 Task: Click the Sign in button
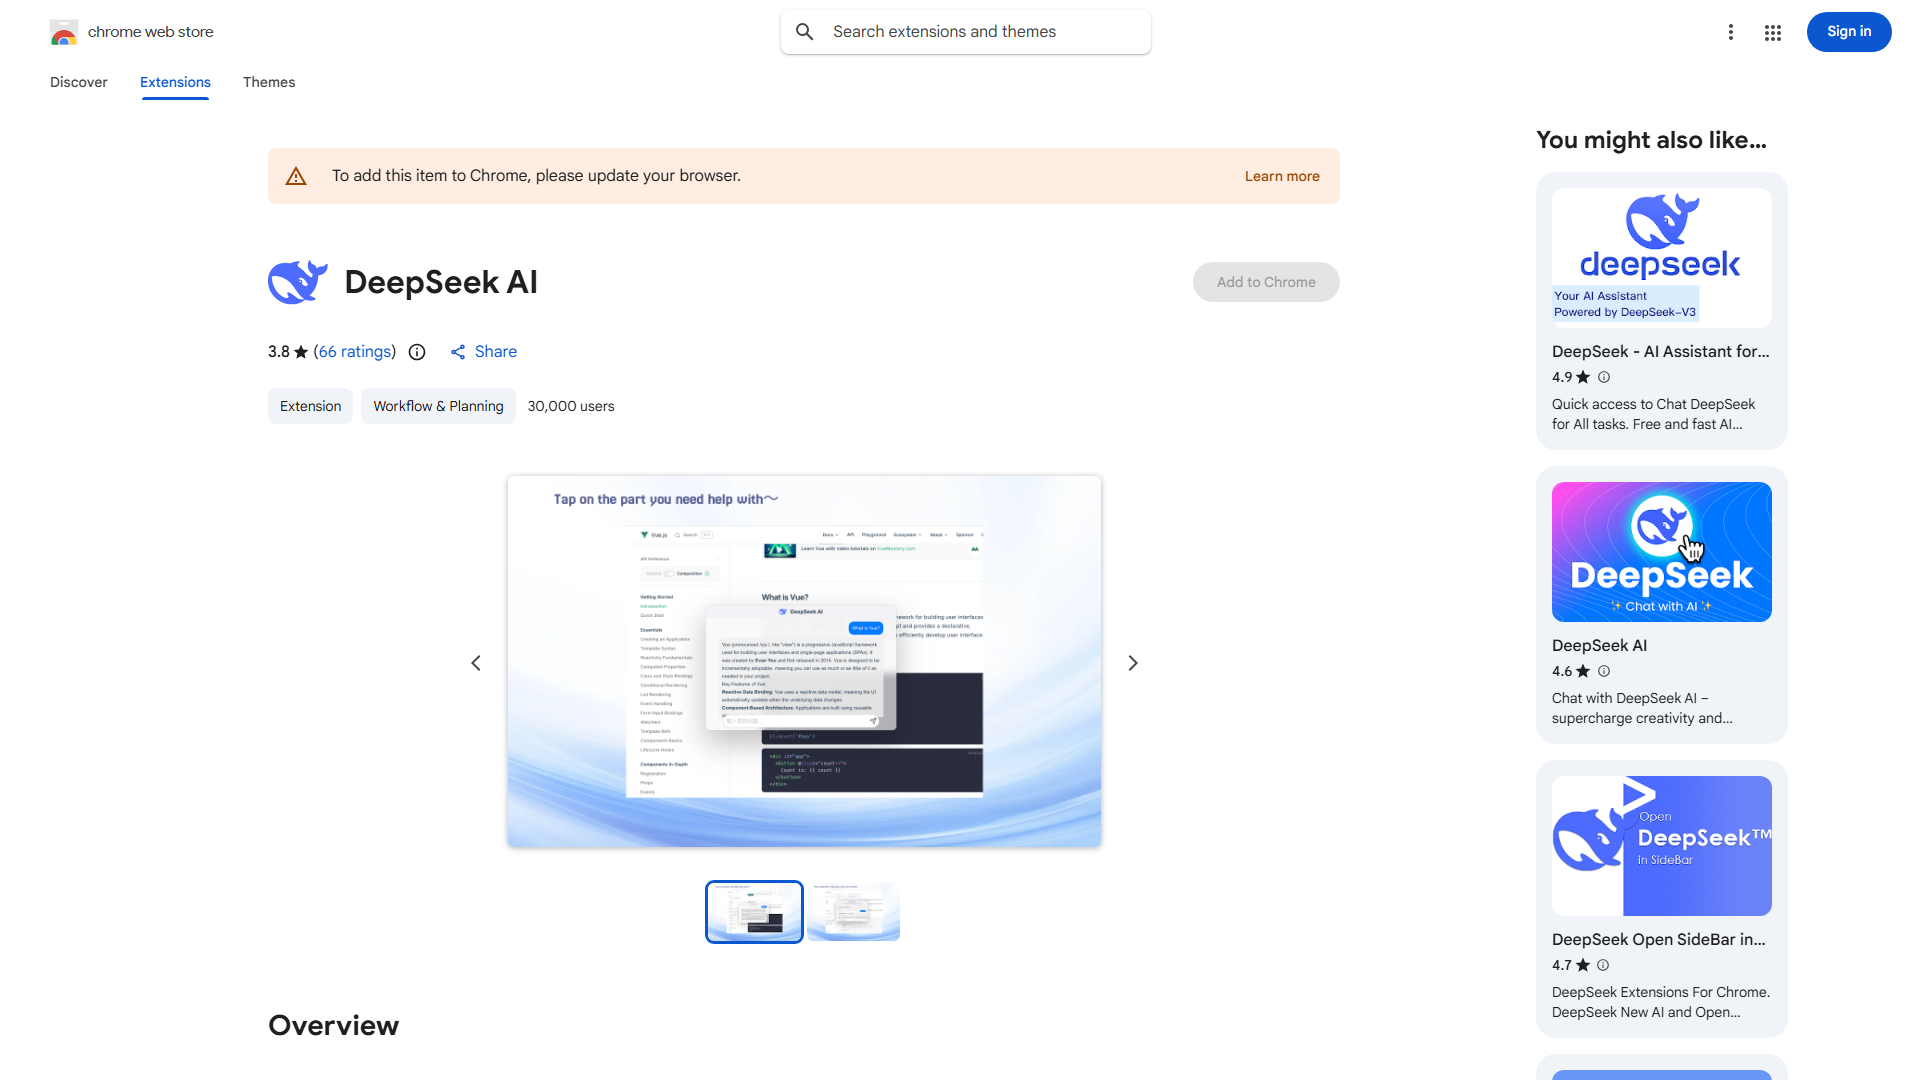[1848, 31]
